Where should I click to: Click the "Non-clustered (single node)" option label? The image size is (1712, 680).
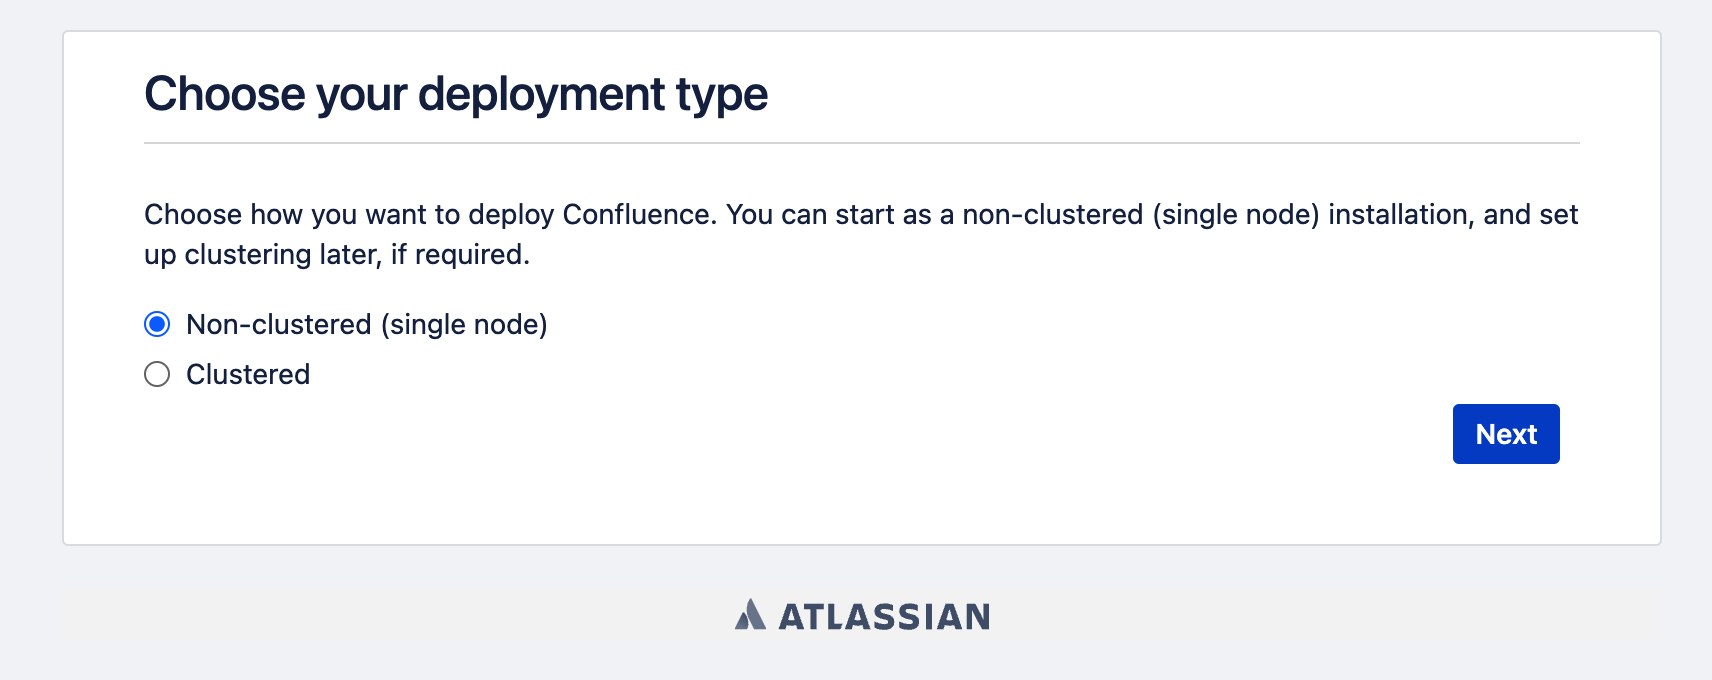click(x=367, y=324)
